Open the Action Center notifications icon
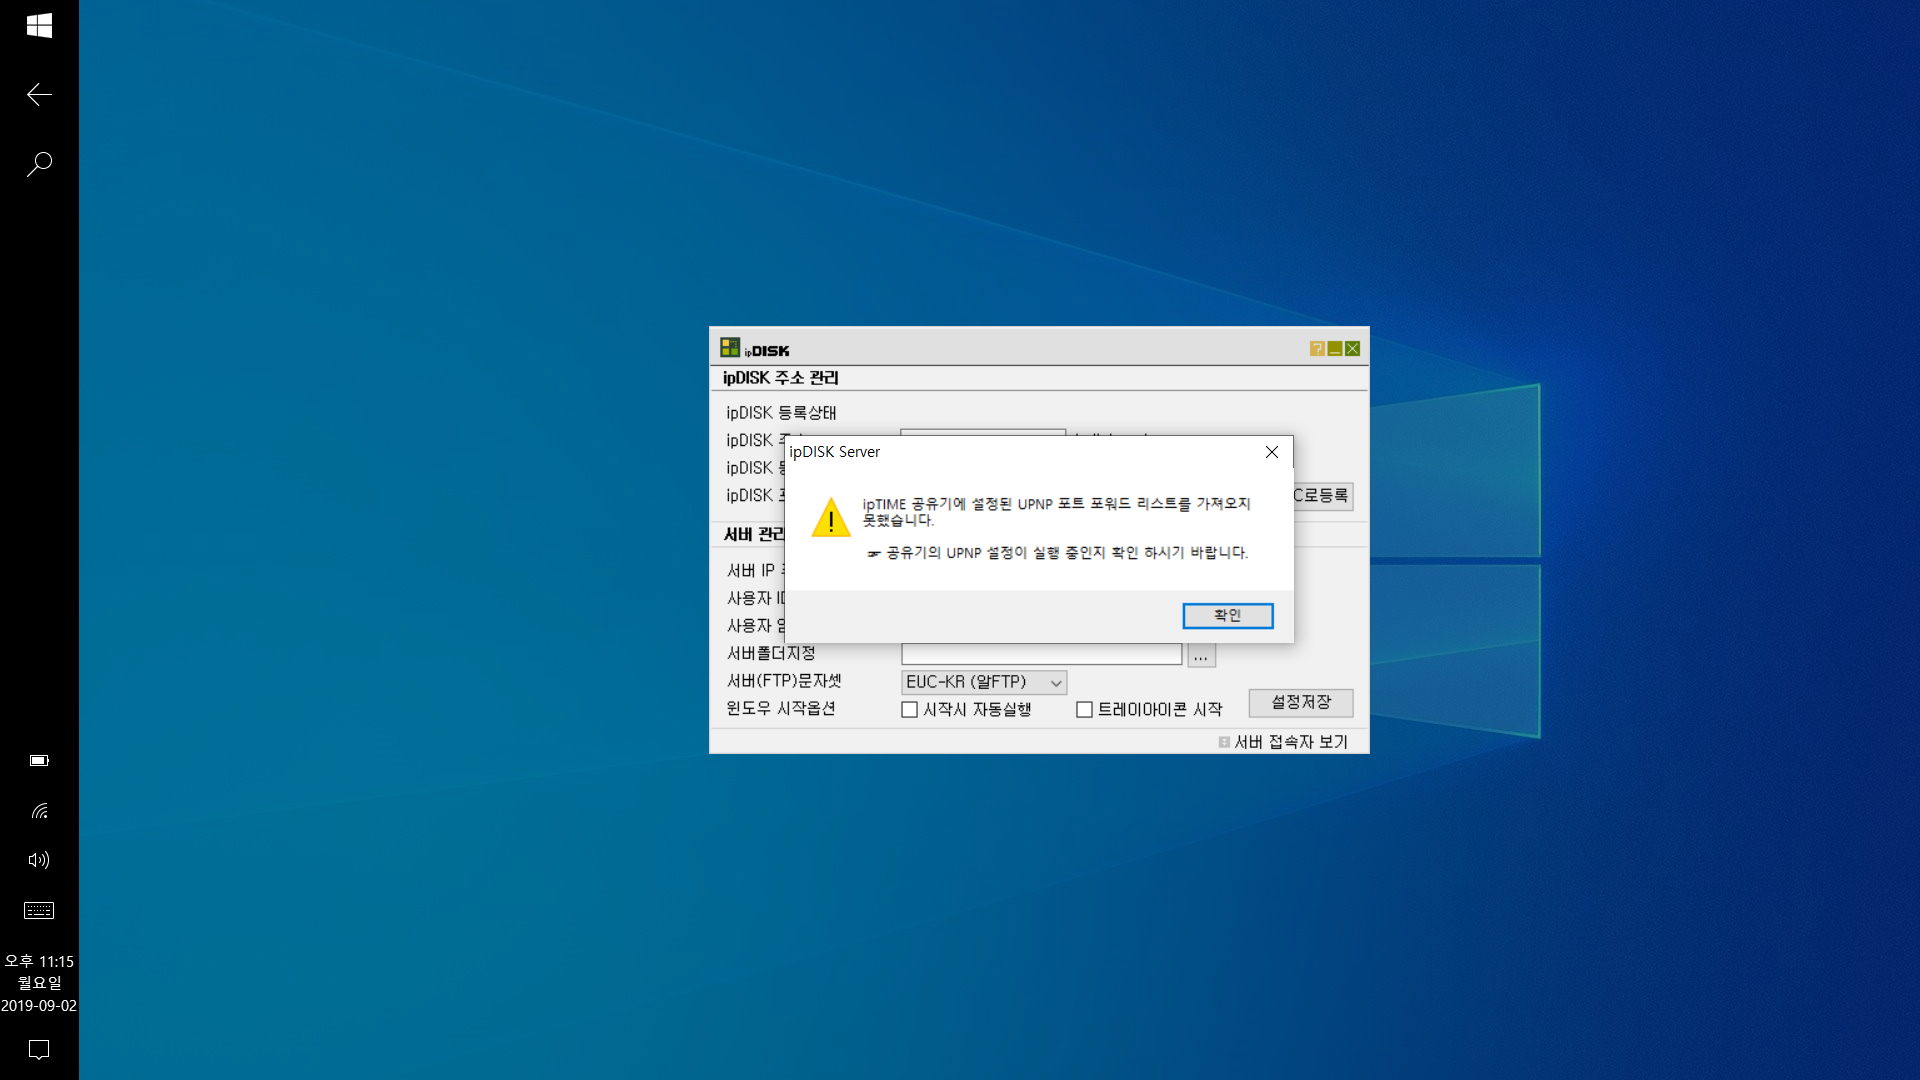 (39, 1049)
